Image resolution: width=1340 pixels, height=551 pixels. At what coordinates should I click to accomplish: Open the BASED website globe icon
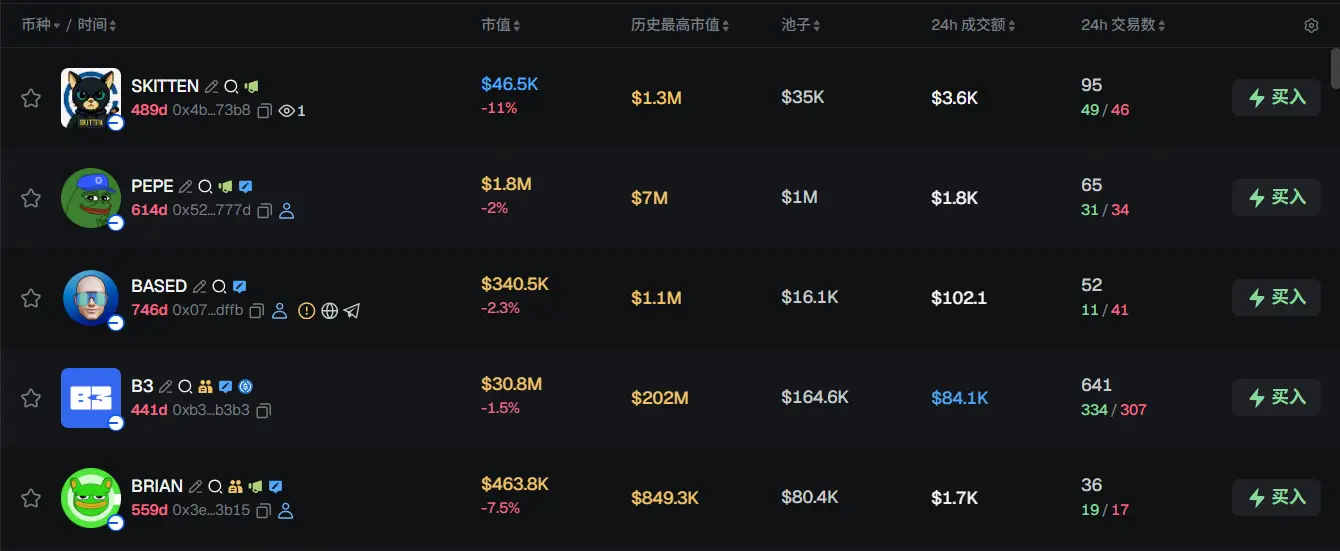click(x=330, y=311)
